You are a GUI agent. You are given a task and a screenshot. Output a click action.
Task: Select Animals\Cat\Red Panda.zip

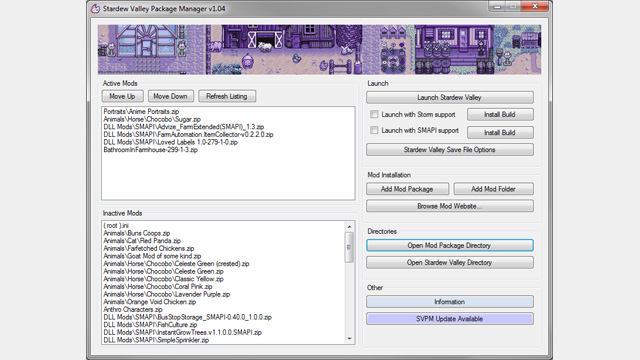coord(142,241)
